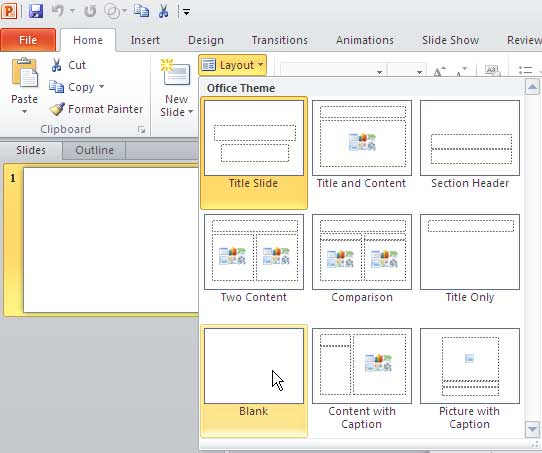Viewport: 542px width, 453px height.
Task: Expand the Copy dropdown arrow
Action: tap(101, 86)
